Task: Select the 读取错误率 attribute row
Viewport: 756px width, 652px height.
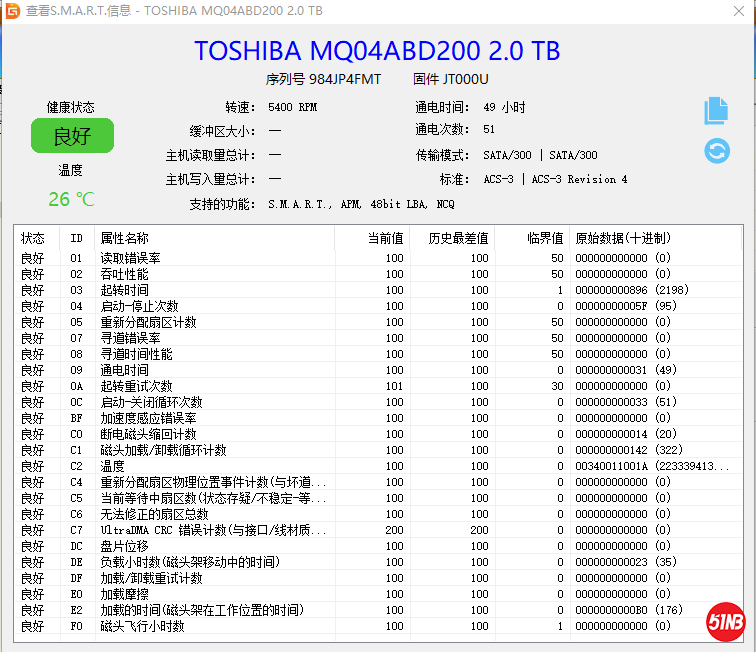Action: tap(130, 258)
